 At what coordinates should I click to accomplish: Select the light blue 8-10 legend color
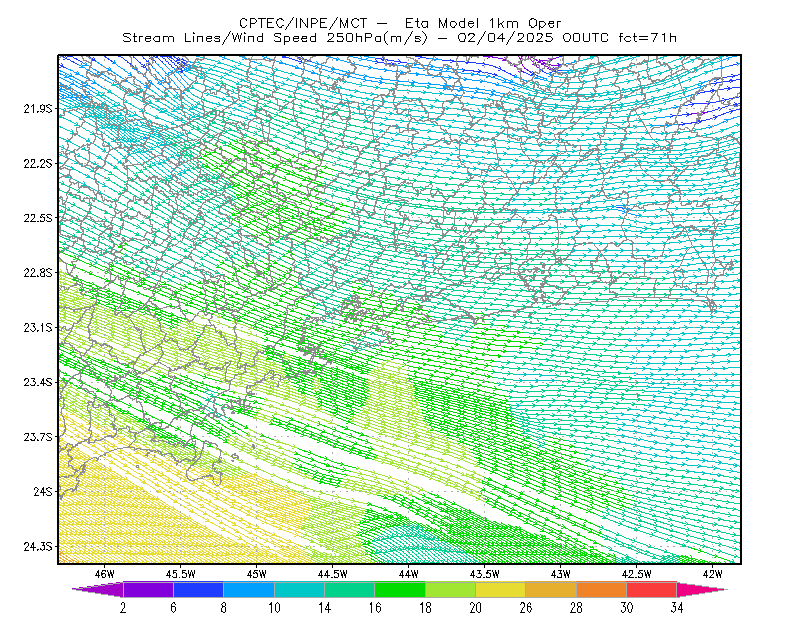pyautogui.click(x=249, y=589)
